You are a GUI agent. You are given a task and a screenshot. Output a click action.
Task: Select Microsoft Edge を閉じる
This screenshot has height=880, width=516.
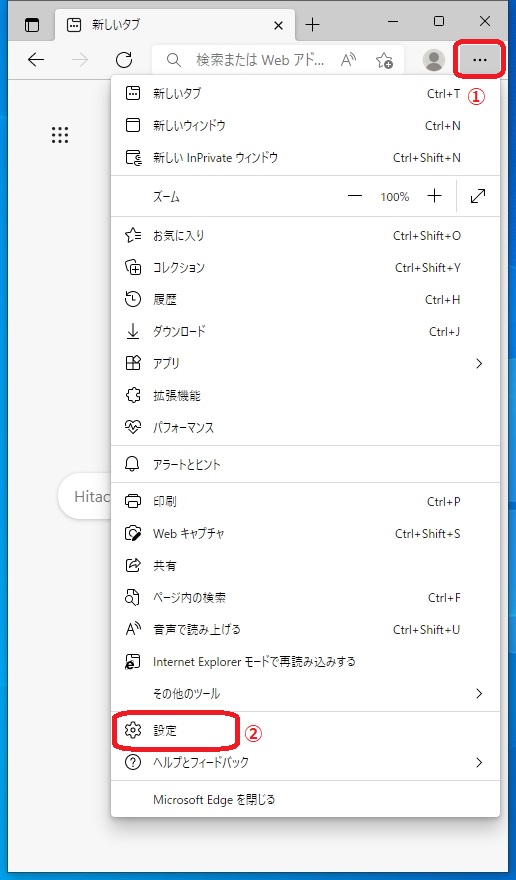click(x=305, y=799)
